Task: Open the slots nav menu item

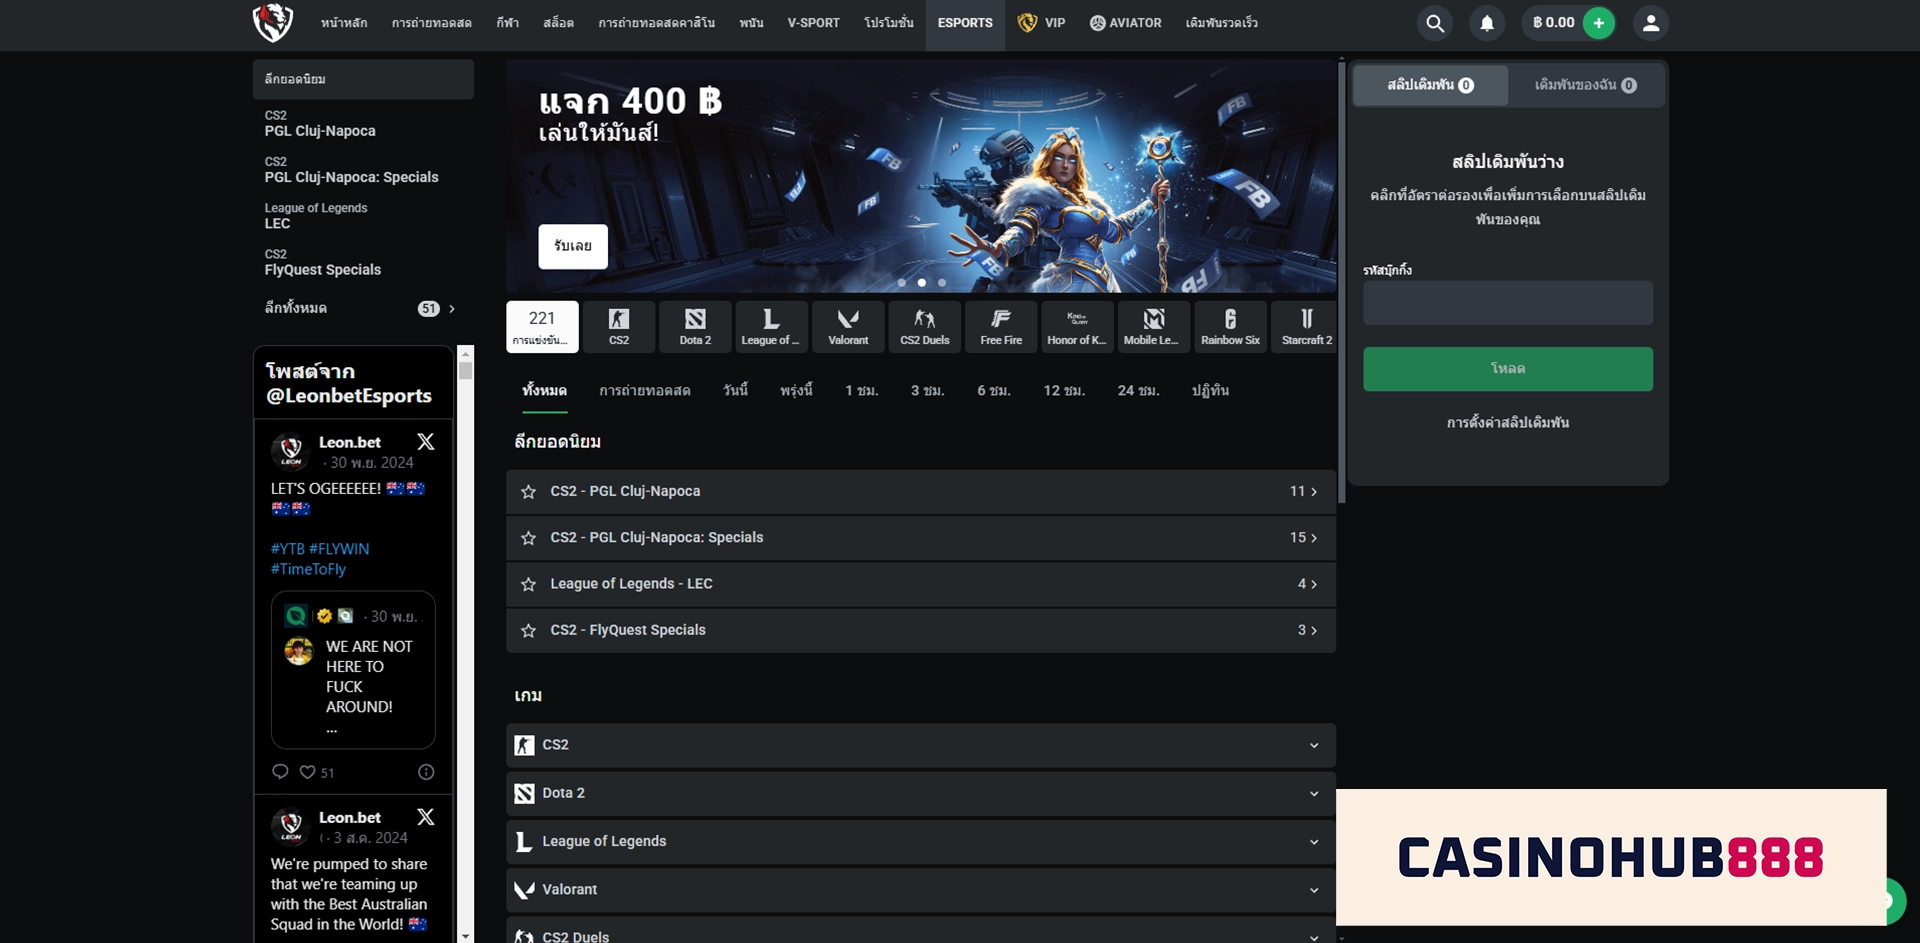Action: 558,23
